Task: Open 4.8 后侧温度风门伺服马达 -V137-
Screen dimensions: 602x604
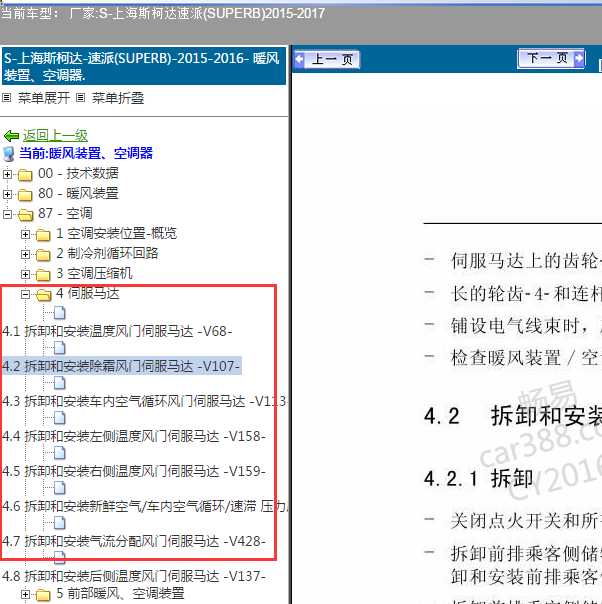Action: (x=134, y=577)
